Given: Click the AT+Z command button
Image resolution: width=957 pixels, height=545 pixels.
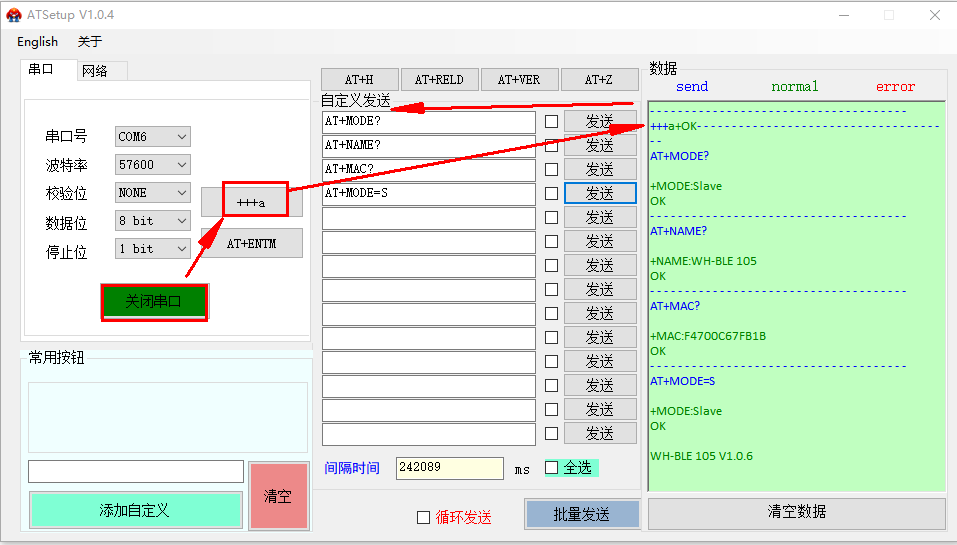Looking at the screenshot, I should pyautogui.click(x=599, y=80).
